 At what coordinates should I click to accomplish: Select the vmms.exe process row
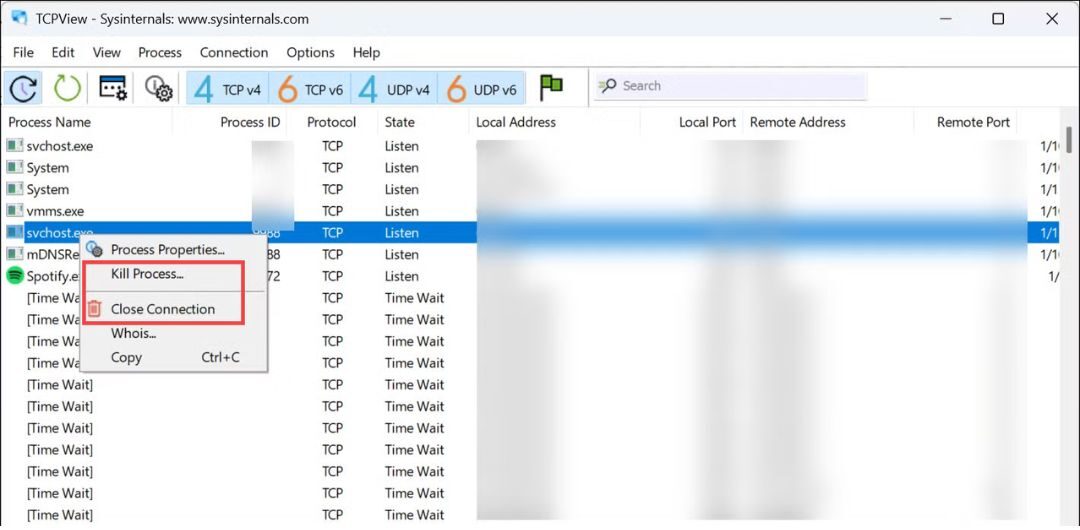[x=530, y=211]
